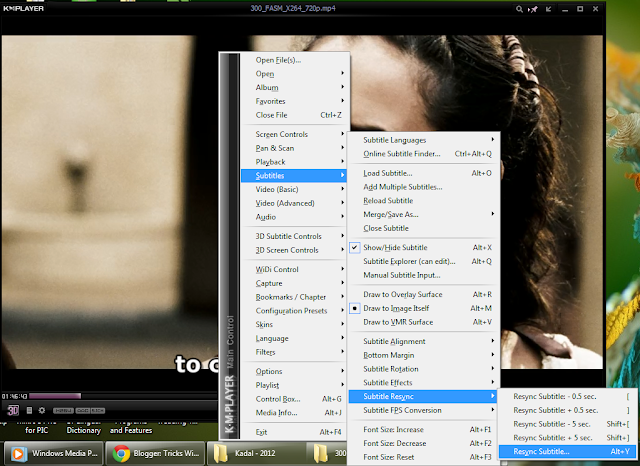Open WiDi Control menu entry
The width and height of the screenshot is (640, 466).
294,269
